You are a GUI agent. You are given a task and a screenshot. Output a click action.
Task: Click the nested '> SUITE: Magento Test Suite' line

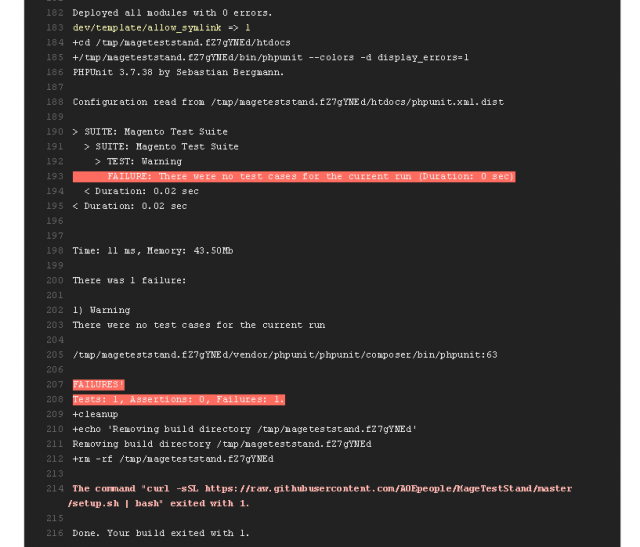161,147
